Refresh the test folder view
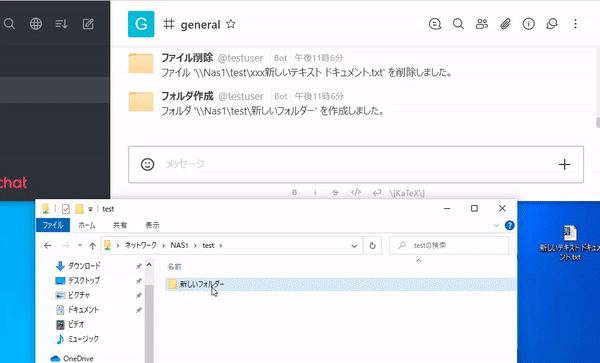The image size is (600, 363). coord(372,246)
